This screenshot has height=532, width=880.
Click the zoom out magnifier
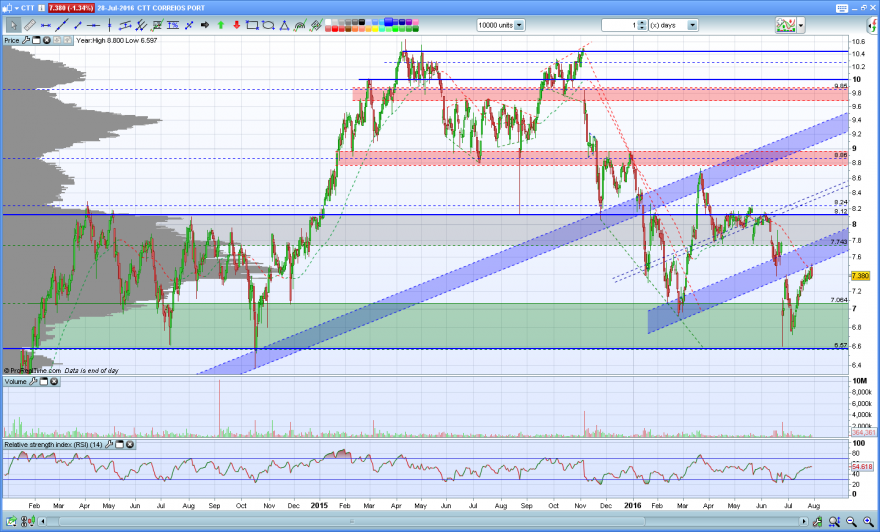pyautogui.click(x=851, y=521)
